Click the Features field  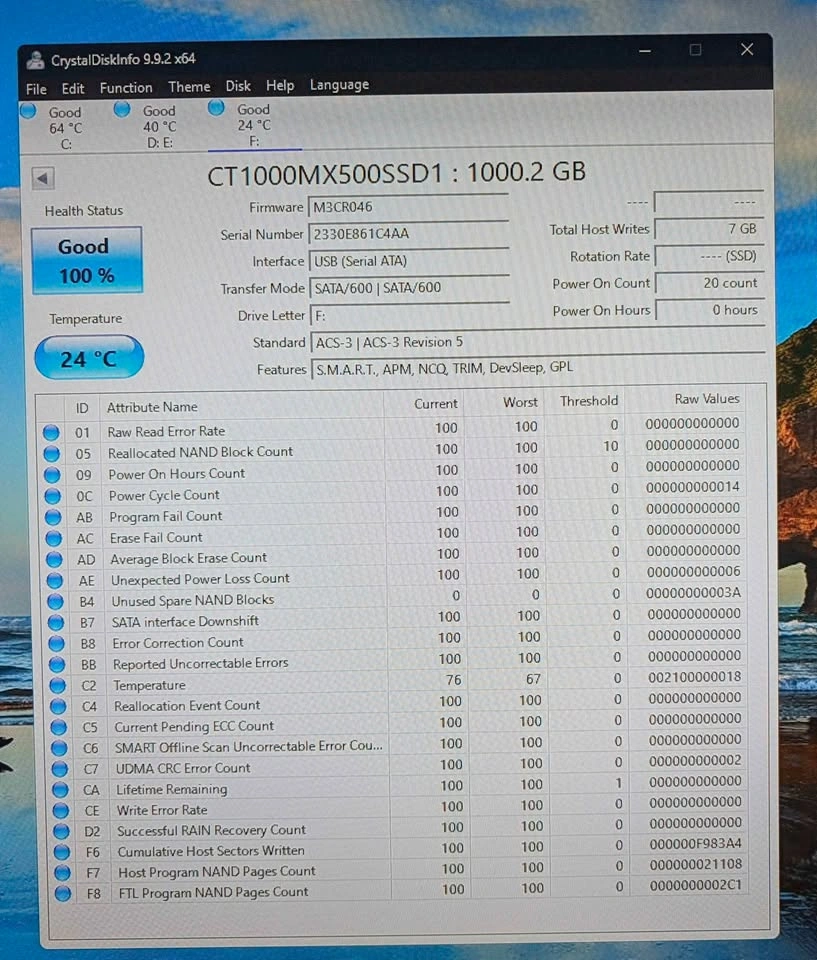[539, 369]
